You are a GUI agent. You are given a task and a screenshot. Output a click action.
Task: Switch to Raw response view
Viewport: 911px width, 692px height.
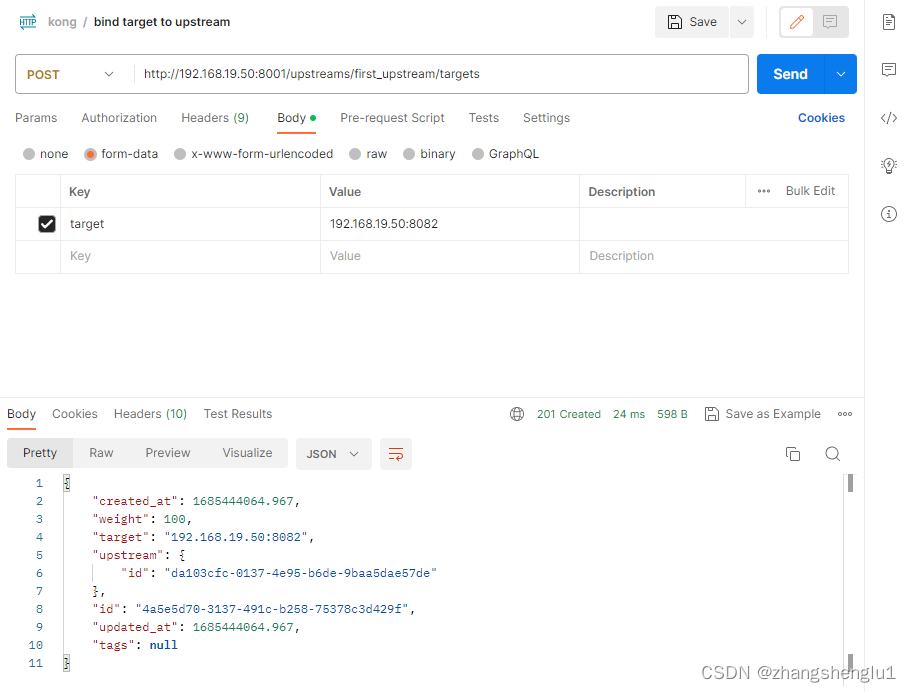pos(101,453)
